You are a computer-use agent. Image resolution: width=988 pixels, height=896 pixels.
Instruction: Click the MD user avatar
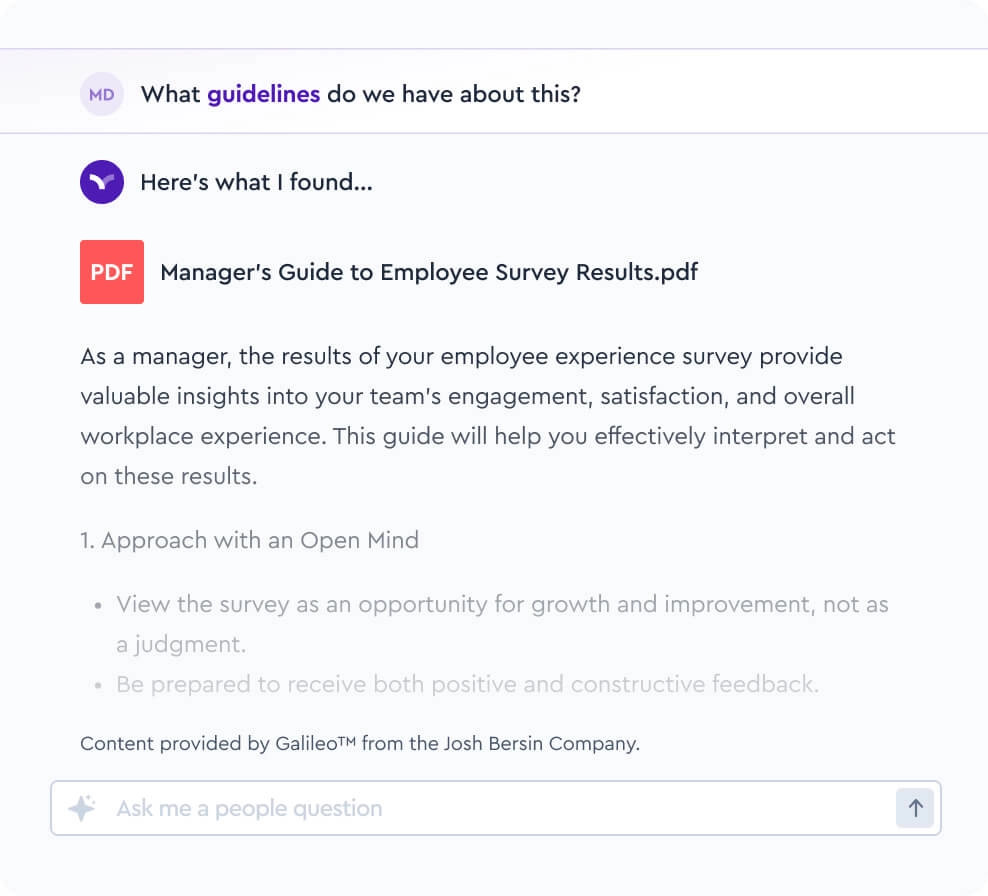coord(101,95)
